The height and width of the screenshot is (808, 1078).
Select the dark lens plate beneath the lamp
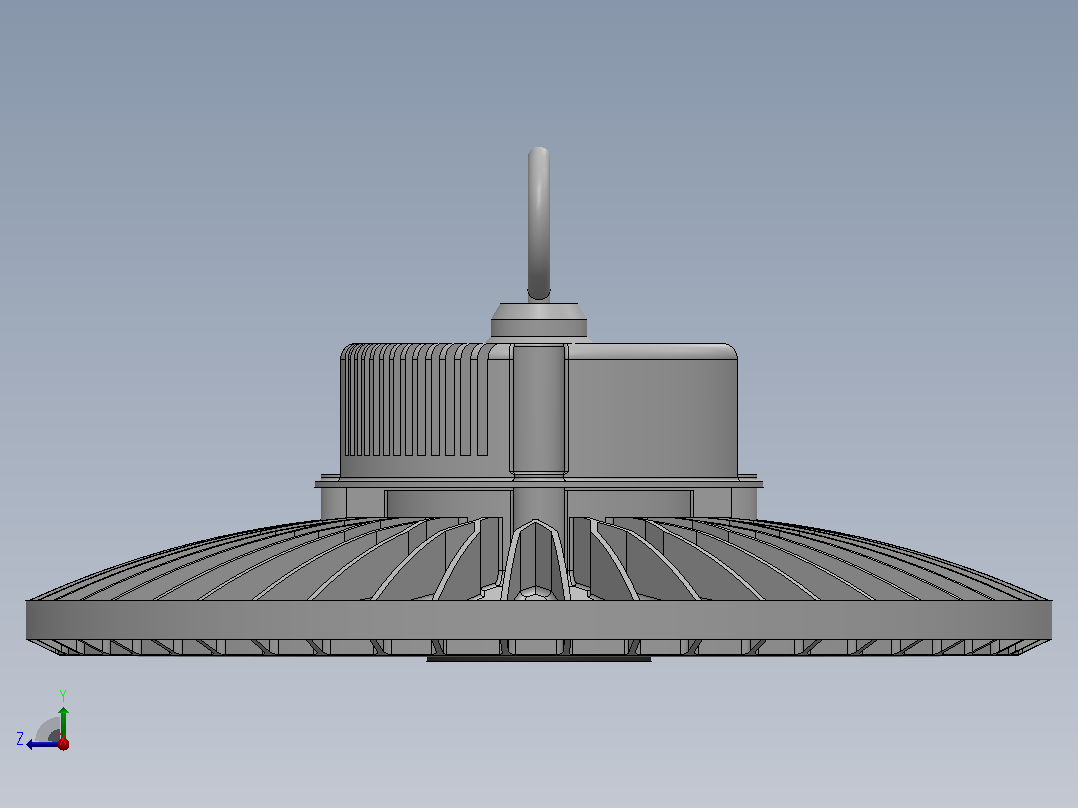point(538,659)
